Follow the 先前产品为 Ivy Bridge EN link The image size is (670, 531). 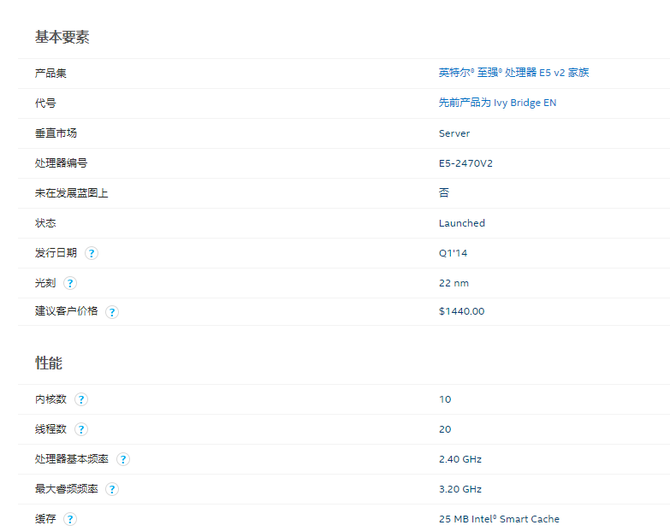tap(497, 103)
